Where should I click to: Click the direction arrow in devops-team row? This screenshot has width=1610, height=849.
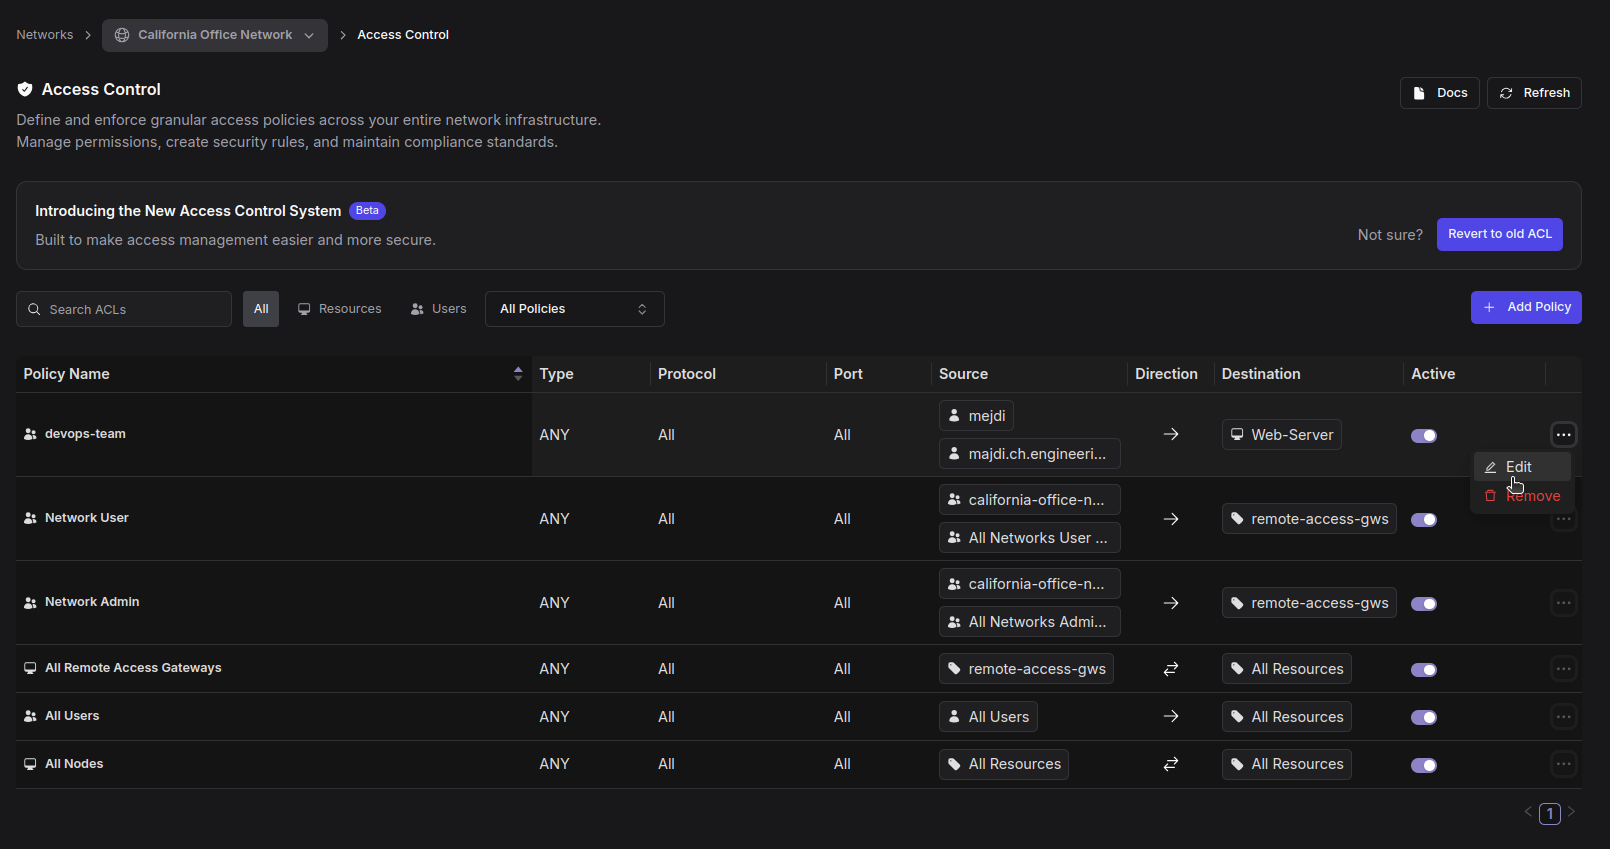1171,435
